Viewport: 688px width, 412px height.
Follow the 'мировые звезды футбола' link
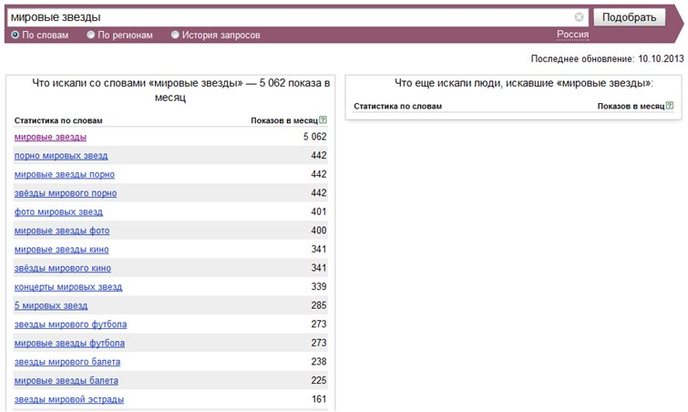69,344
